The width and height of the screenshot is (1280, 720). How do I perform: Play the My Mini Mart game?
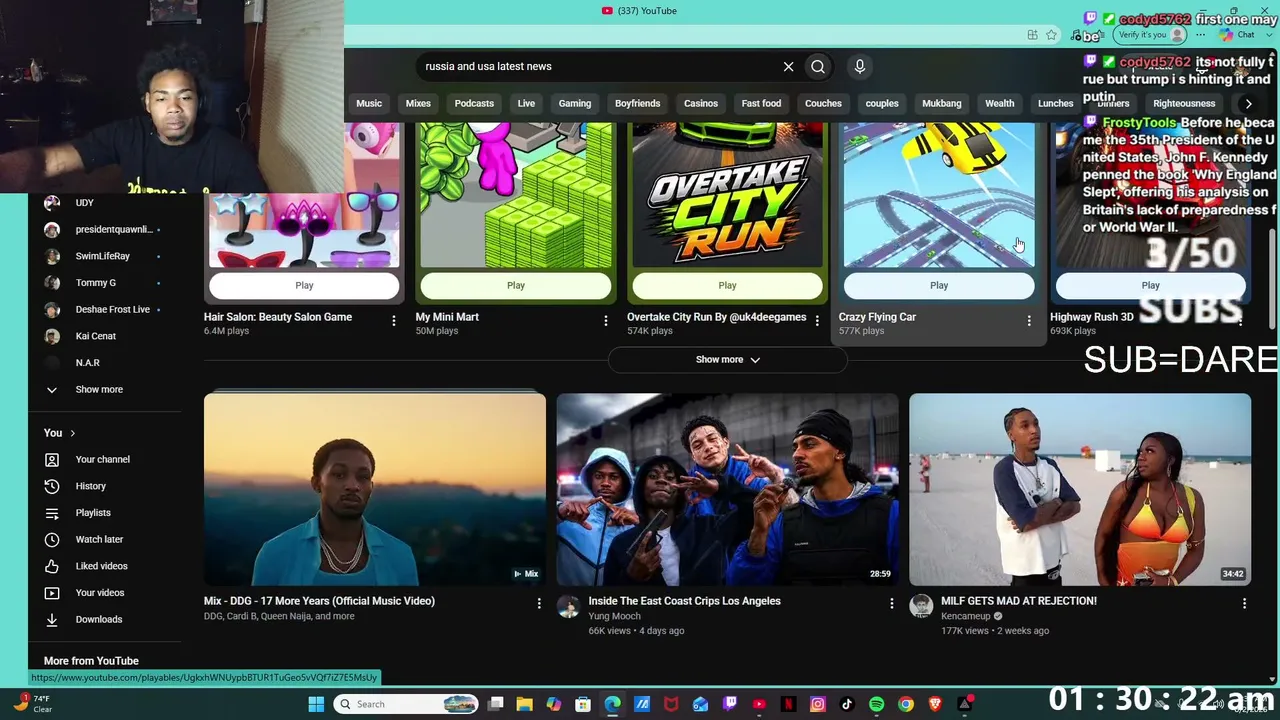tap(516, 286)
